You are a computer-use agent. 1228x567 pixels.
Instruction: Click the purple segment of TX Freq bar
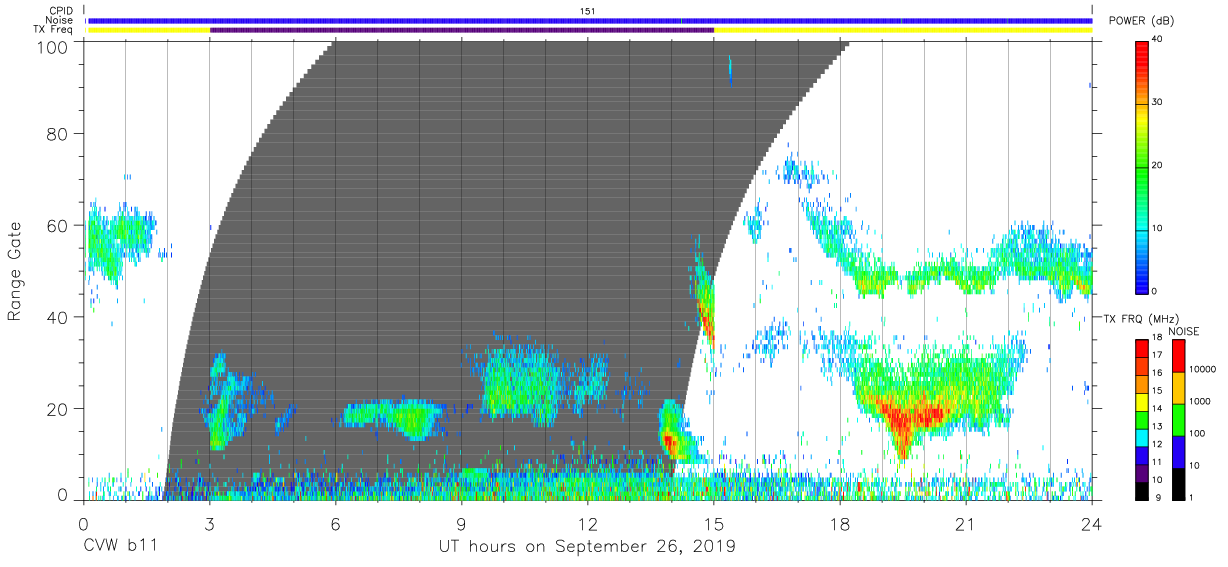coord(462,30)
